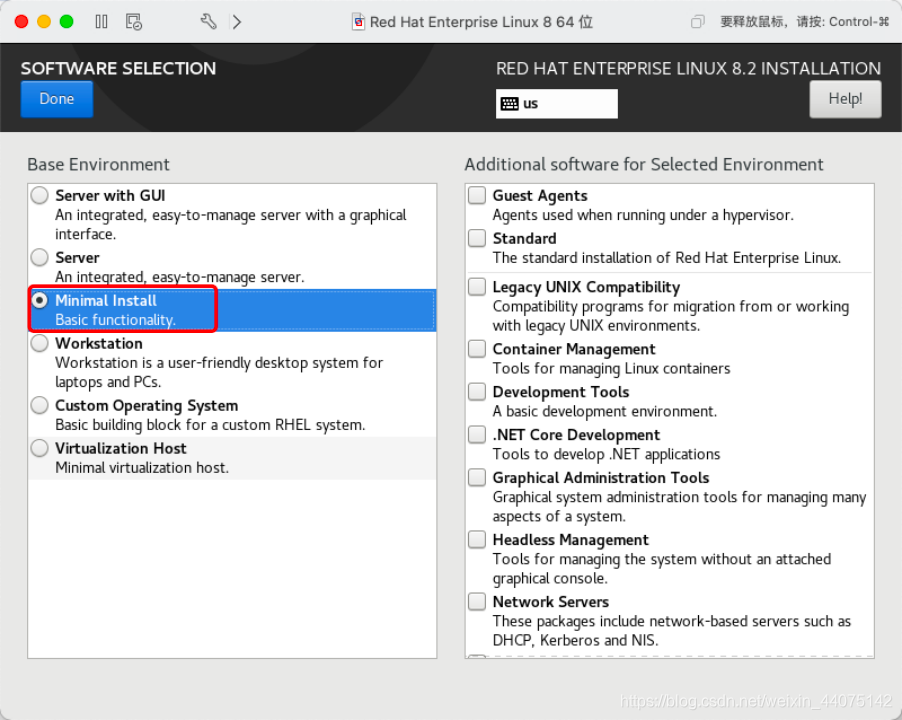Check the Headless Management option
902x720 pixels.
click(477, 539)
